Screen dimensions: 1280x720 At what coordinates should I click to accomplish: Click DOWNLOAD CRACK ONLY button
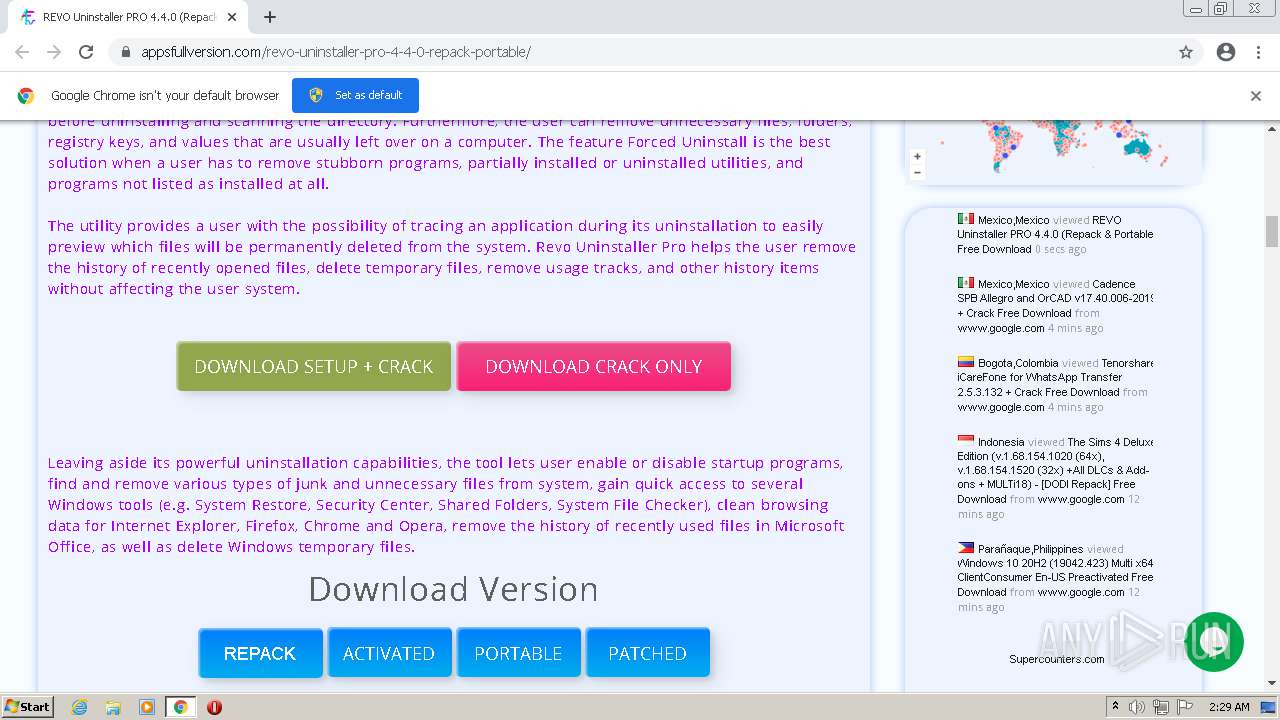(x=594, y=366)
